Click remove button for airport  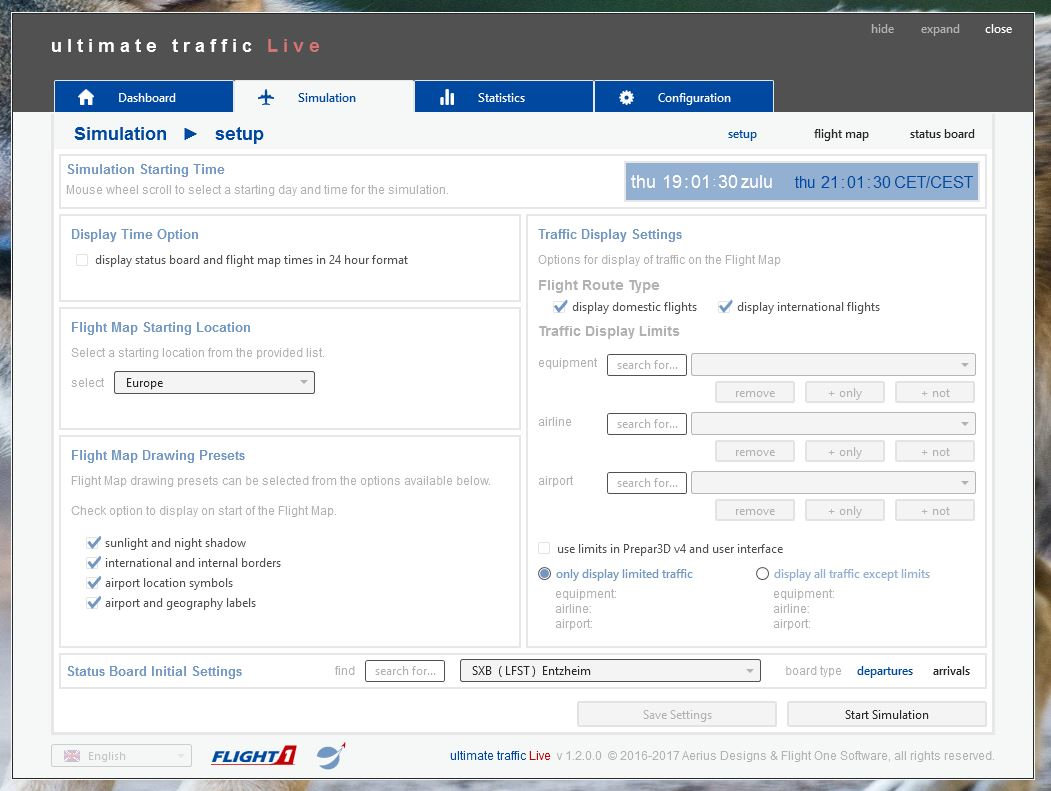coord(755,511)
